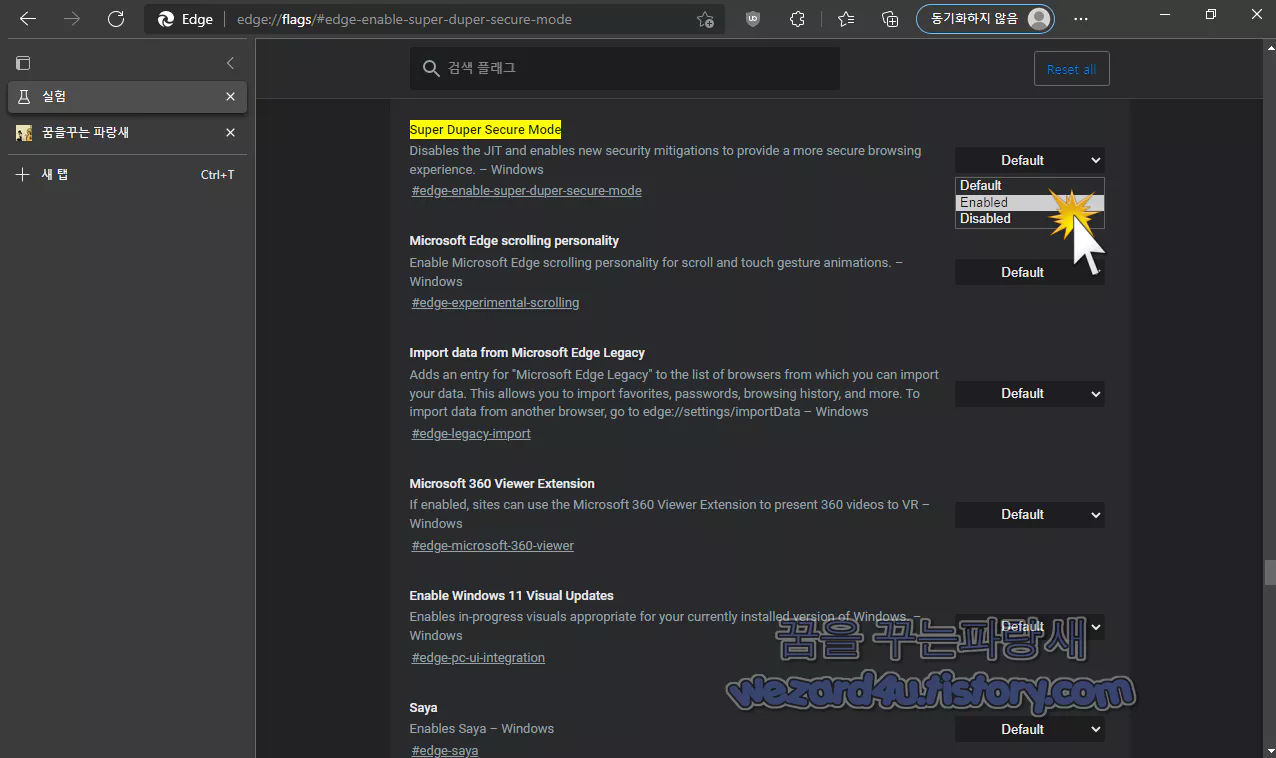Click the Super Duper Secure Mode heading
Viewport: 1276px width, 758px height.
[485, 130]
